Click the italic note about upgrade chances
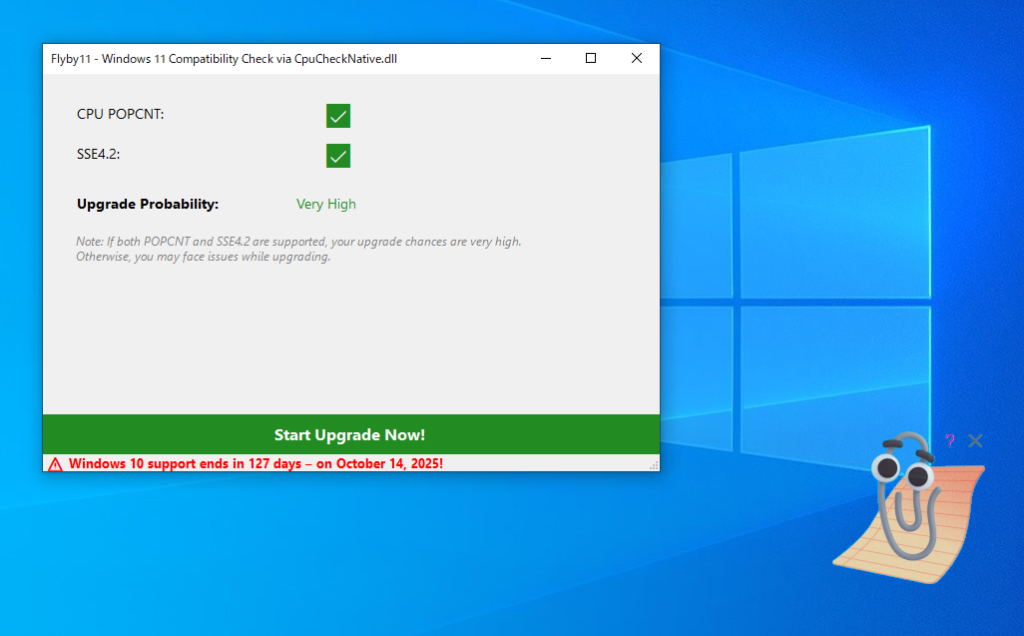Image resolution: width=1024 pixels, height=636 pixels. (x=298, y=249)
